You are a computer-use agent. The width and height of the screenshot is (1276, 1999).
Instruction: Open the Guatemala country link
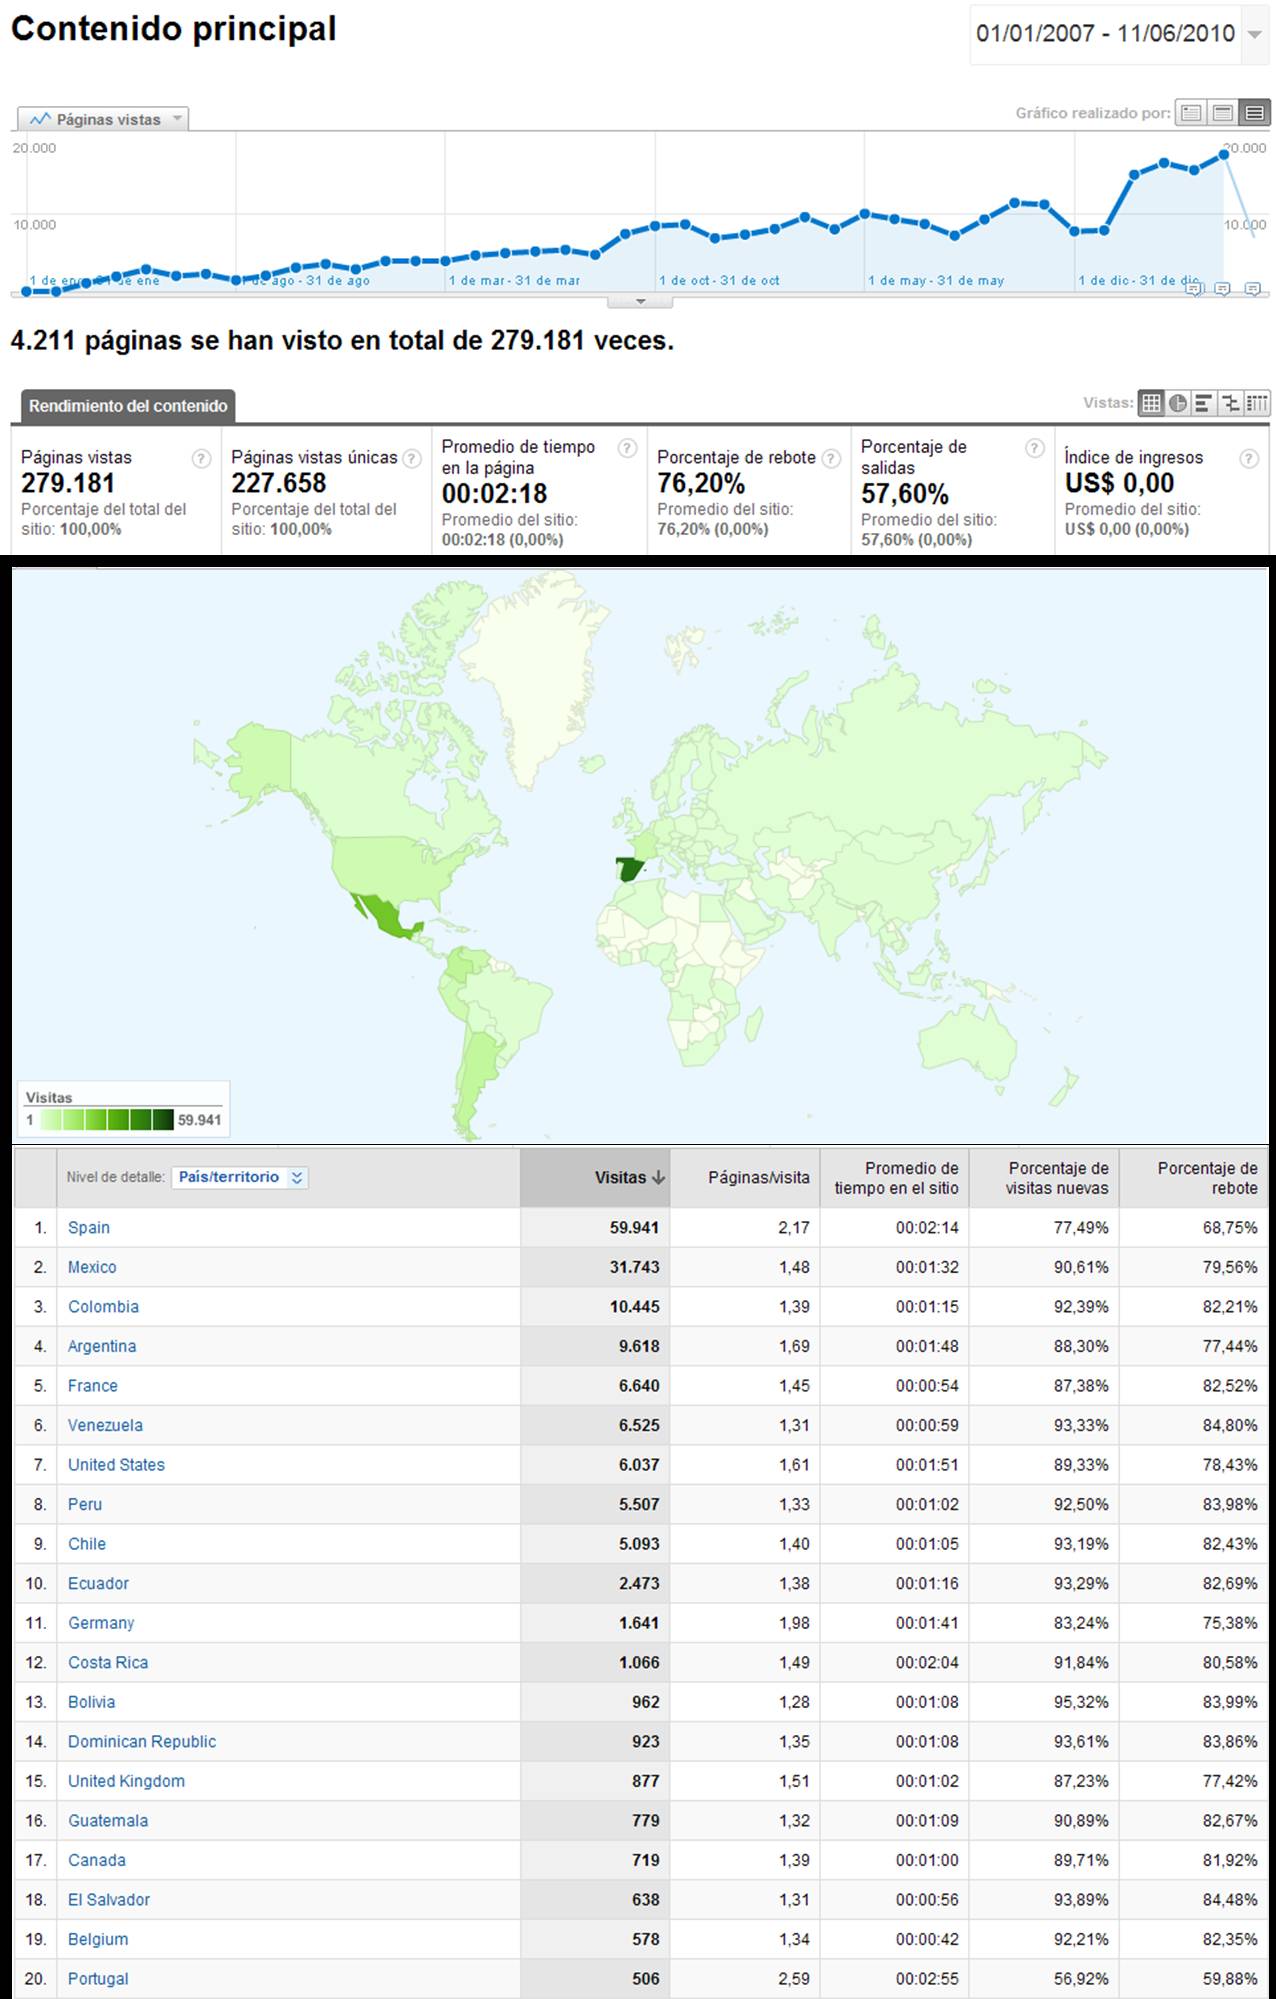[108, 1820]
